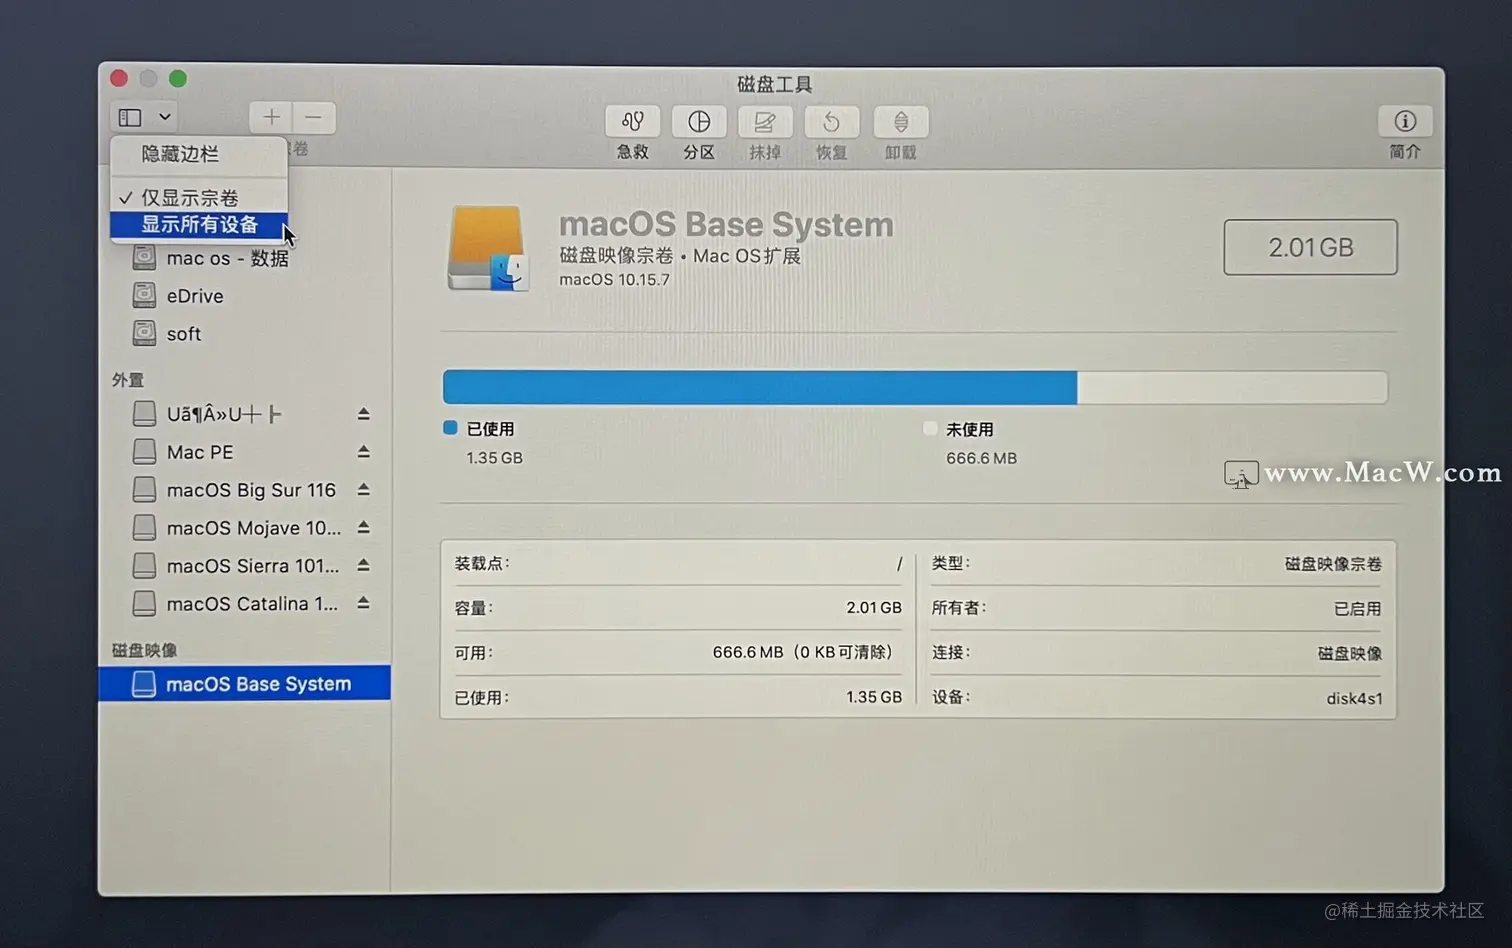Screen dimensions: 1512x948
Task: Click the device value disk4s1
Action: point(1354,698)
